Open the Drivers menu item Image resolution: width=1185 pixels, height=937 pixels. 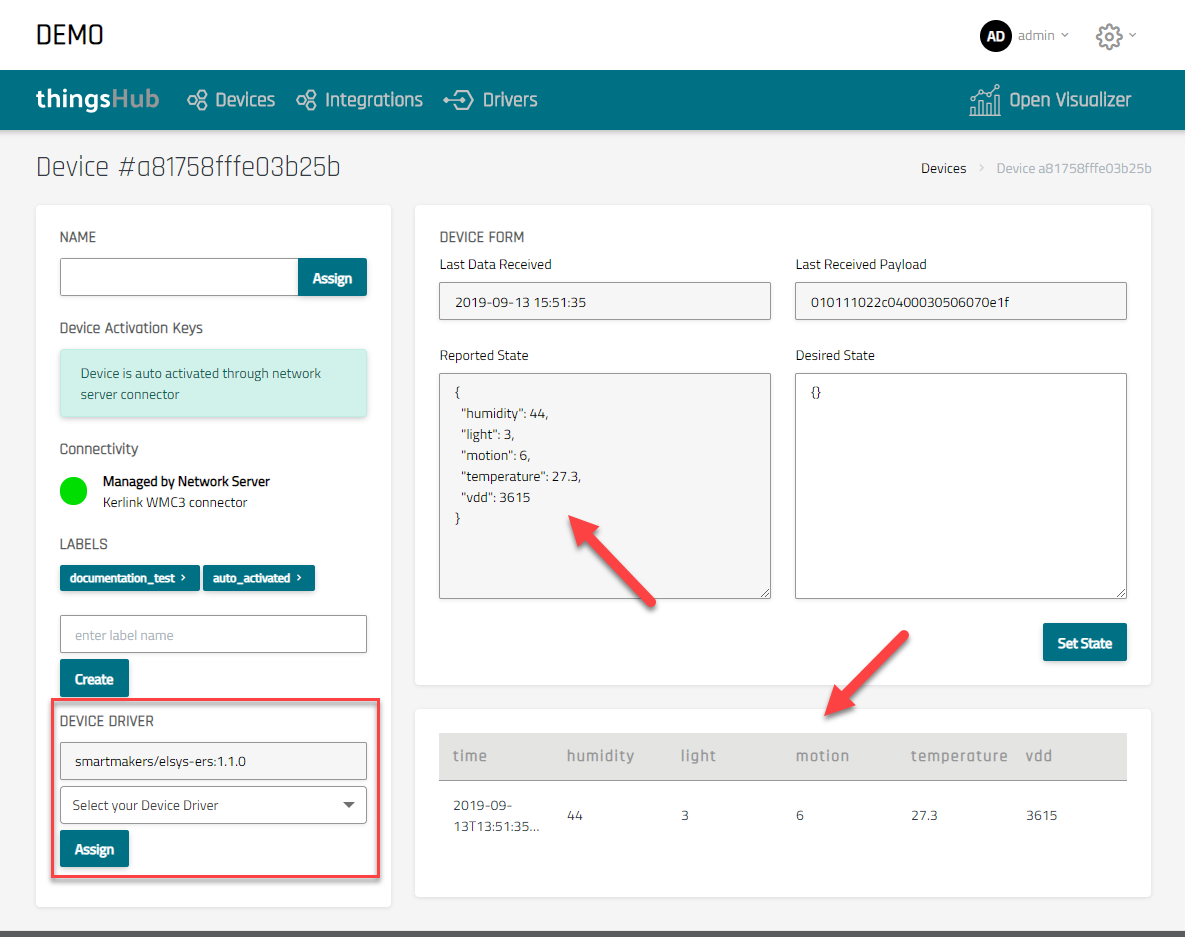click(509, 100)
